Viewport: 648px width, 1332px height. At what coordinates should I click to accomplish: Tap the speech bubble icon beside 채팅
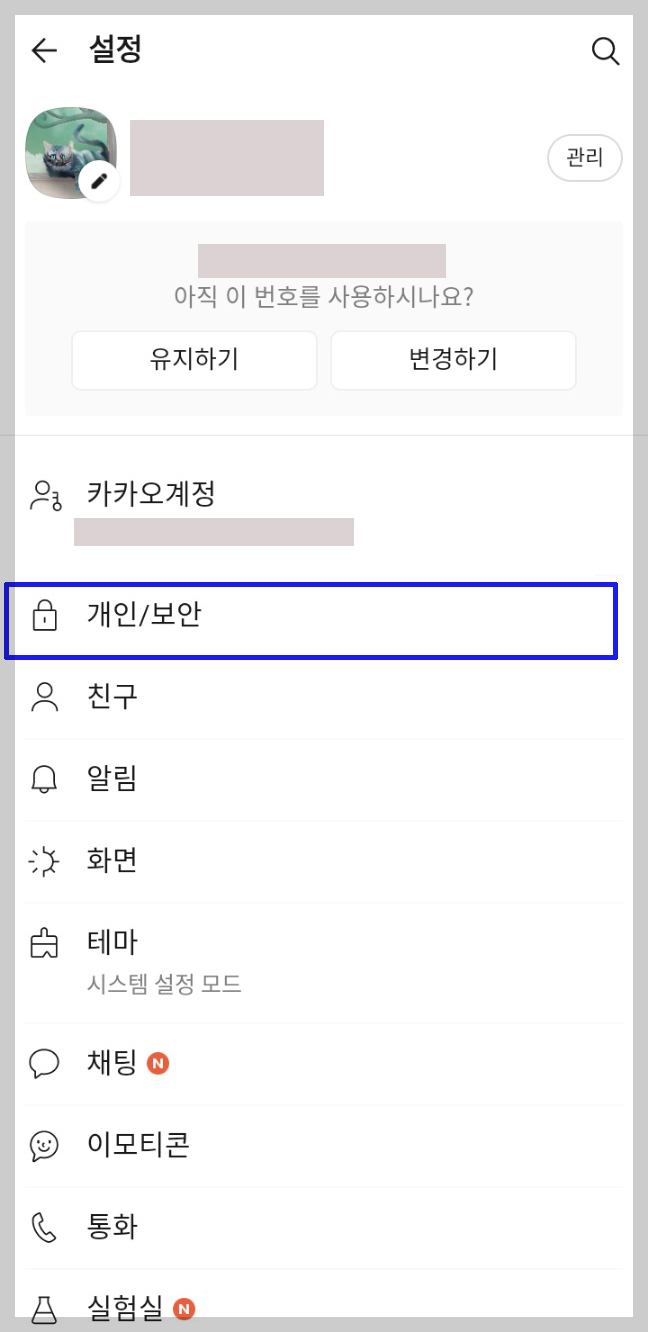44,1064
